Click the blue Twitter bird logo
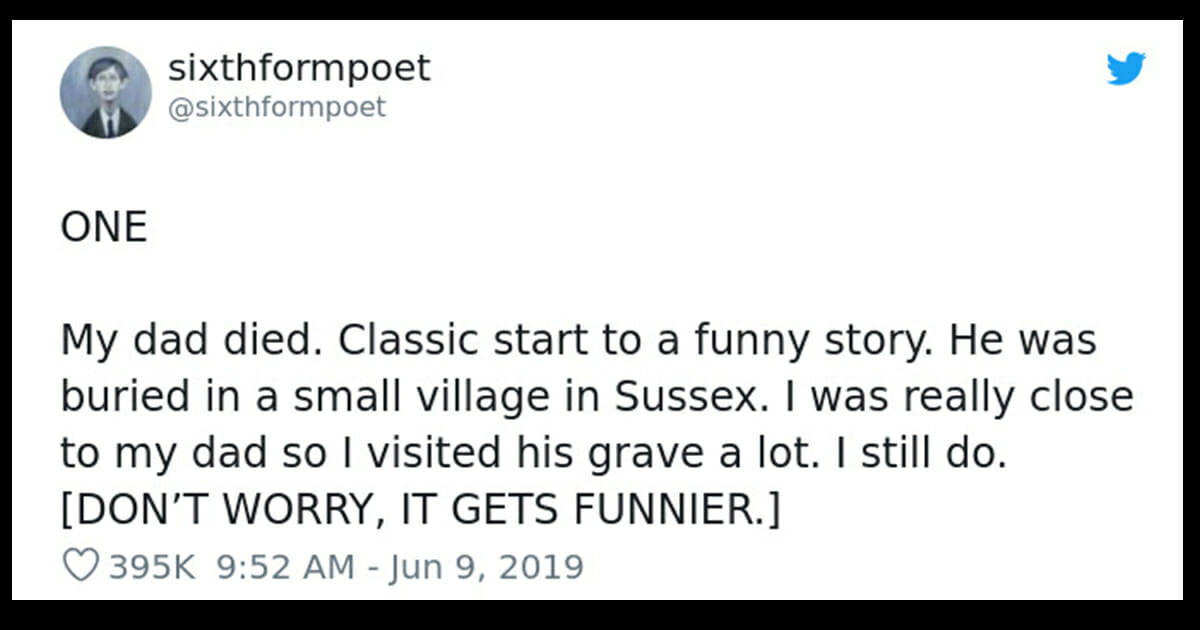The width and height of the screenshot is (1200, 630). [1126, 70]
